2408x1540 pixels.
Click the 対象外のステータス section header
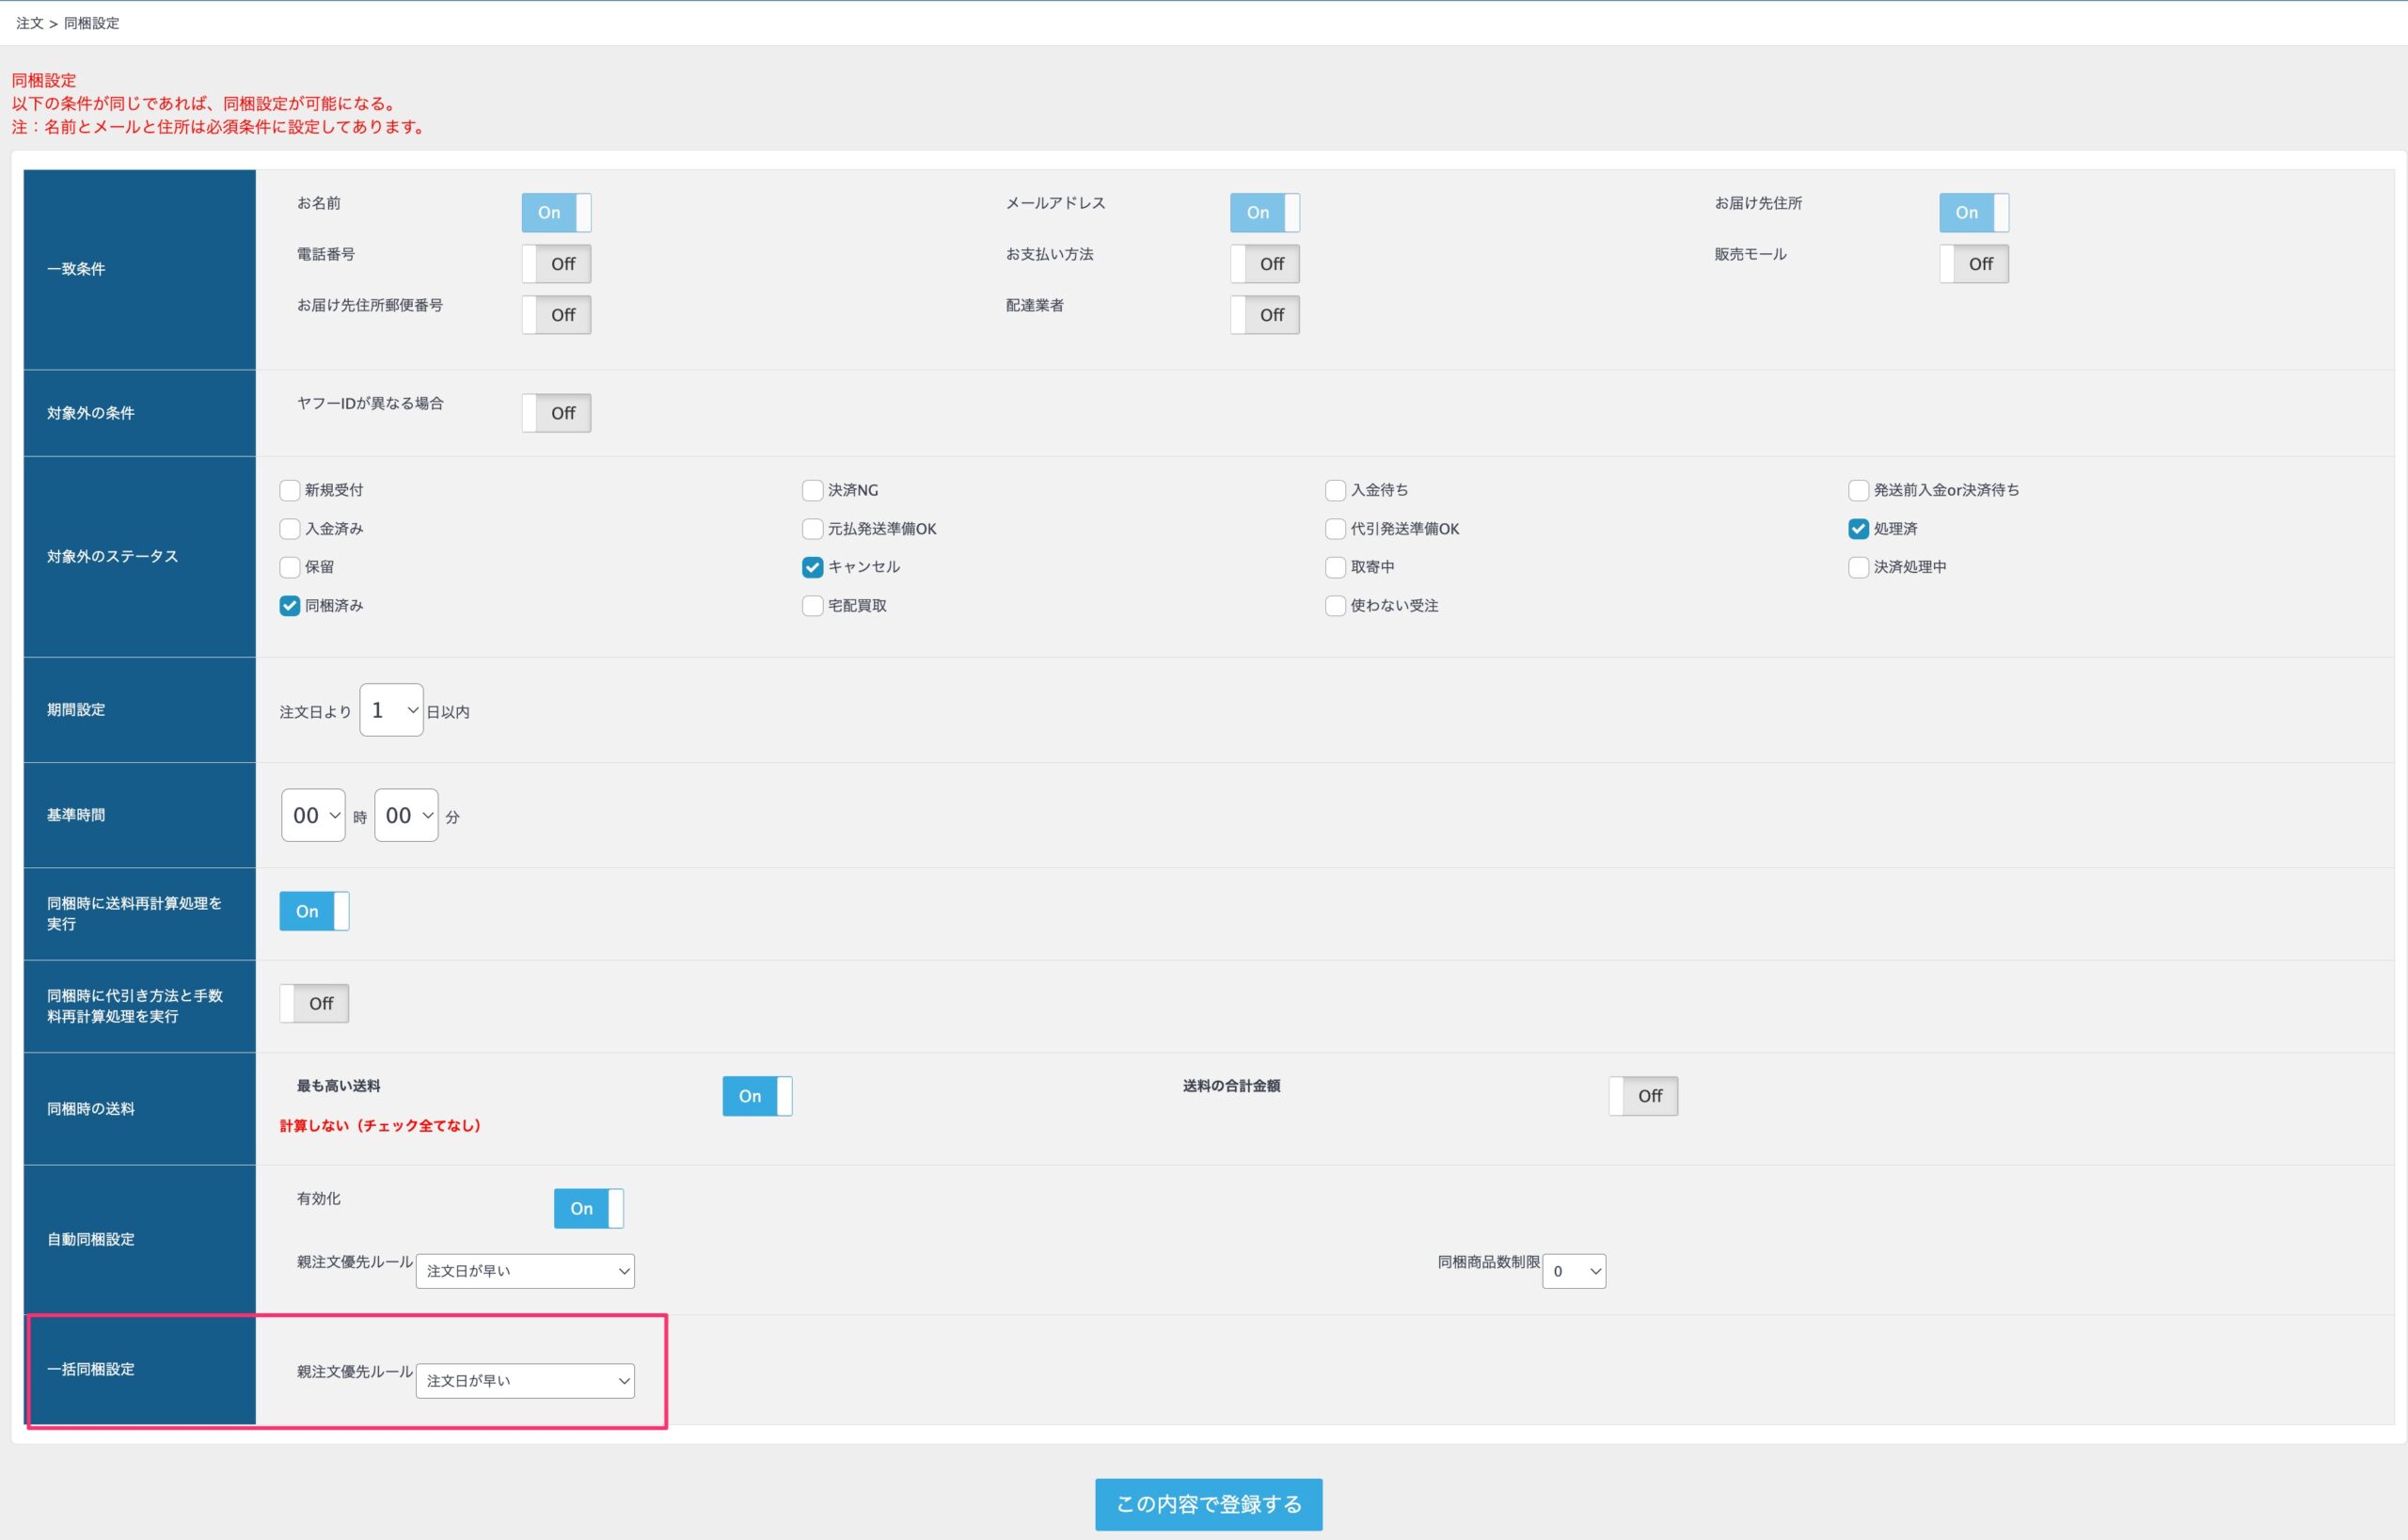click(140, 557)
